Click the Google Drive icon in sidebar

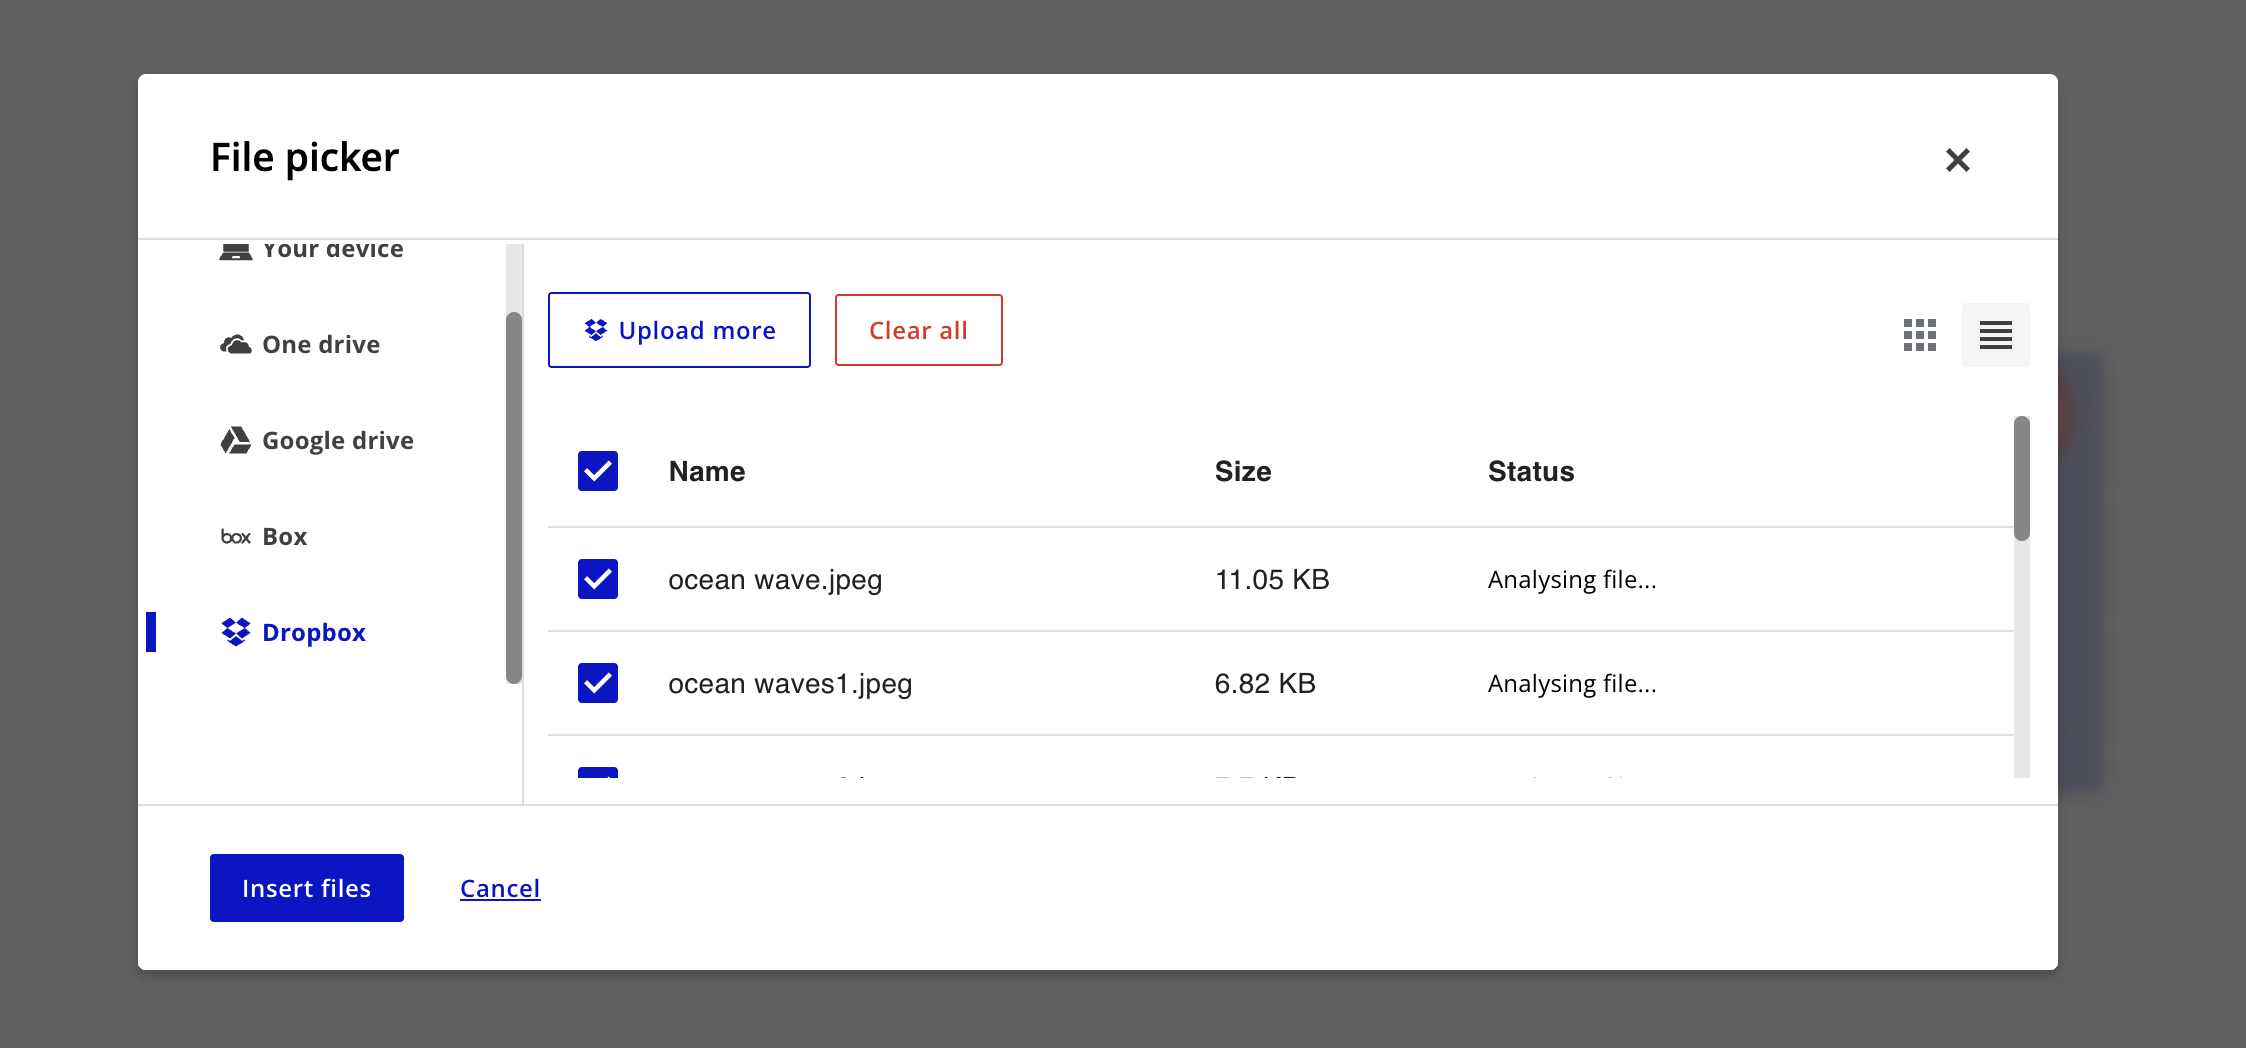point(235,440)
